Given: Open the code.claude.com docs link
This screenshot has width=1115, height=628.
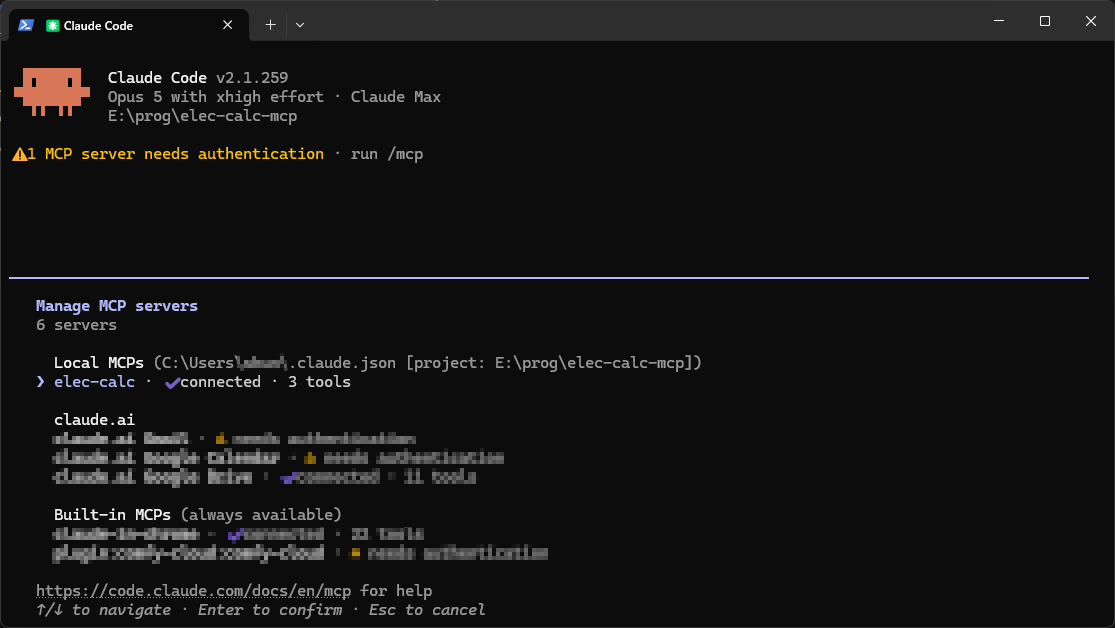Looking at the screenshot, I should click(193, 591).
